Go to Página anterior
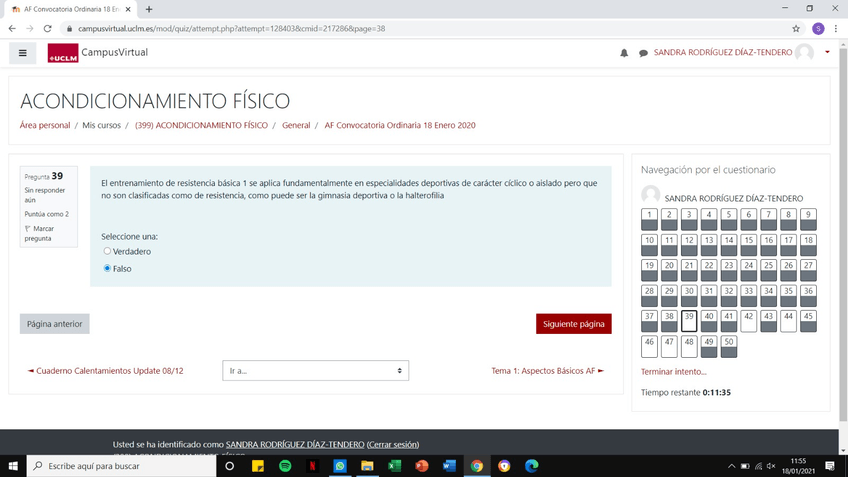 pyautogui.click(x=55, y=324)
